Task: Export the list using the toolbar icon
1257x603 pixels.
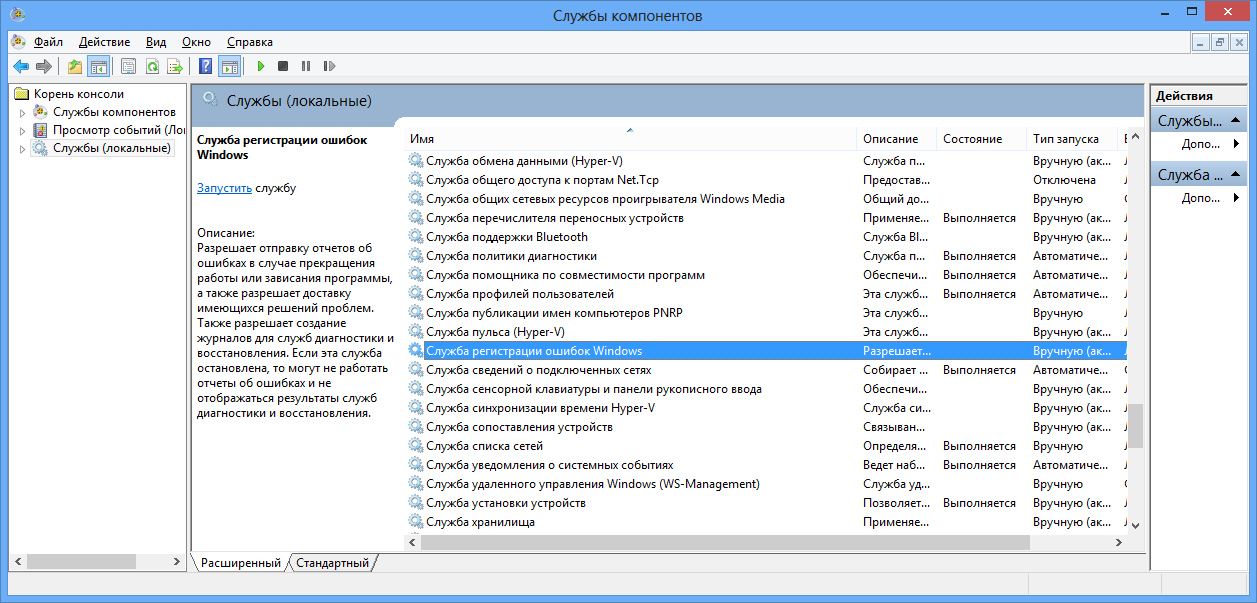Action: (175, 67)
